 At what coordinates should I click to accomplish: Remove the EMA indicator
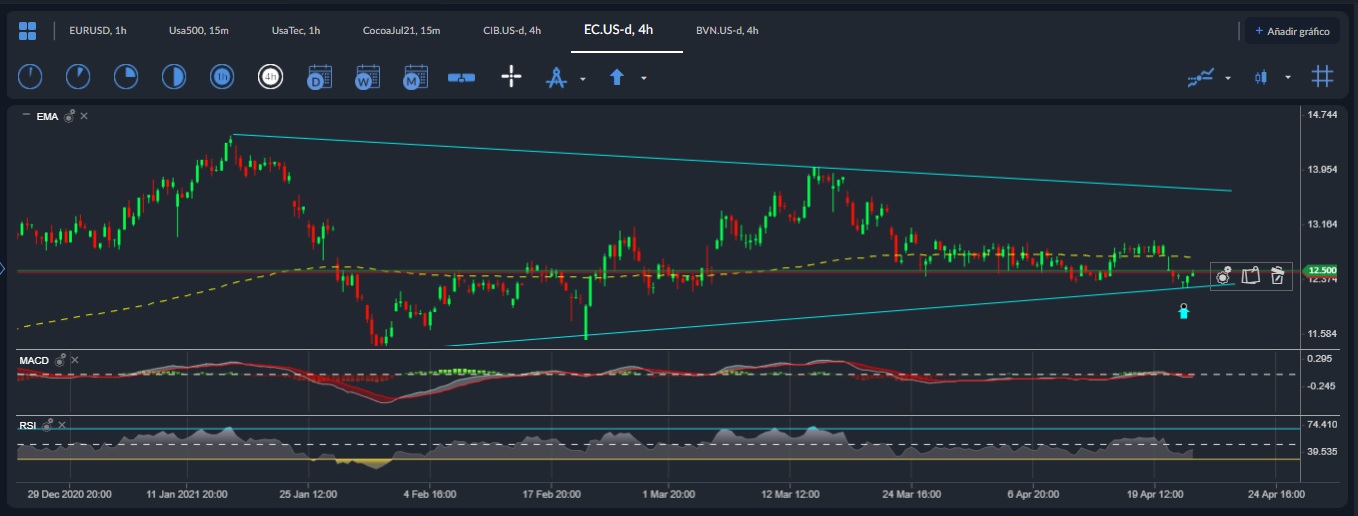[84, 116]
